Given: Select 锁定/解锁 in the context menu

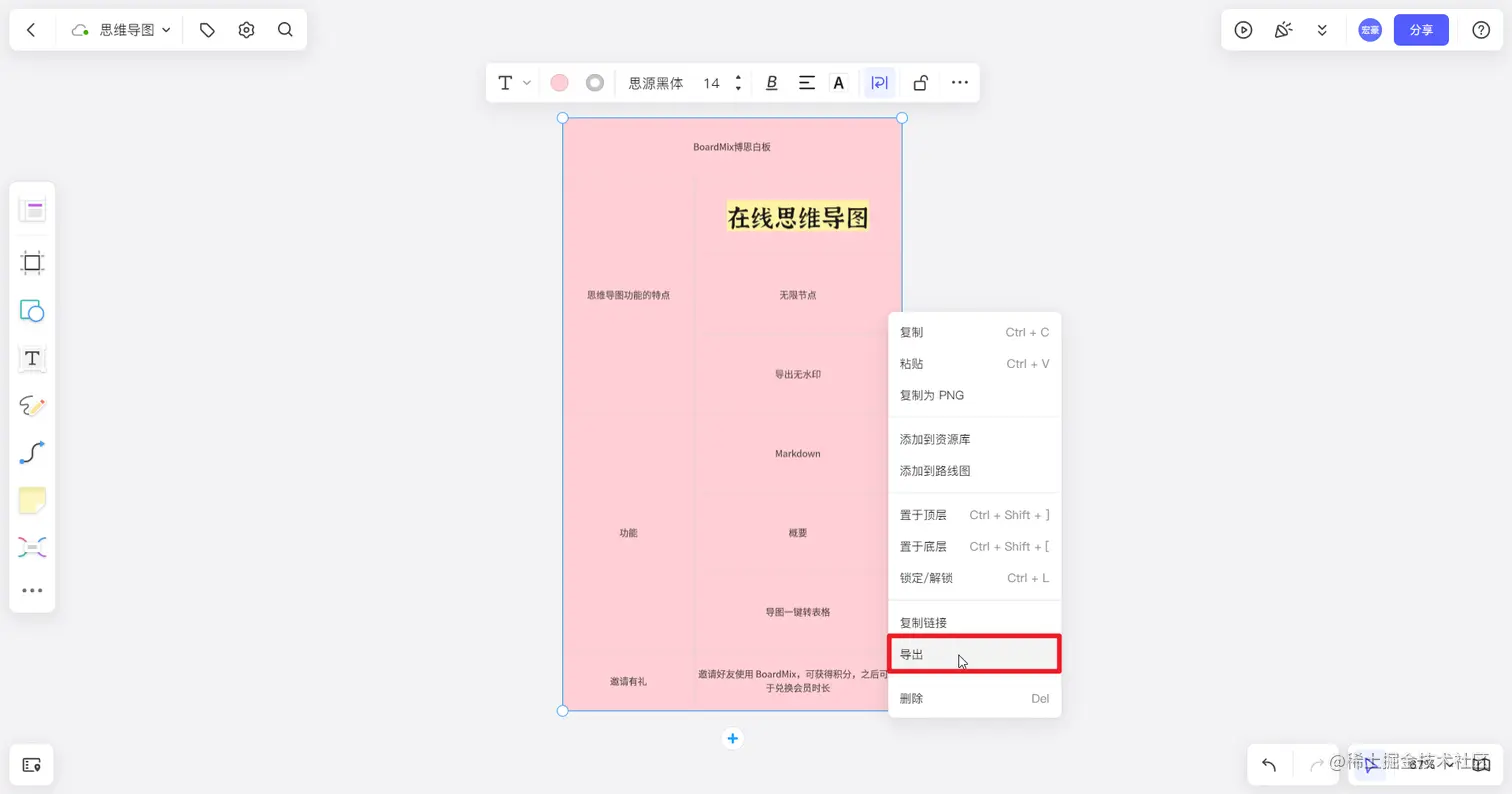Looking at the screenshot, I should pyautogui.click(x=975, y=578).
